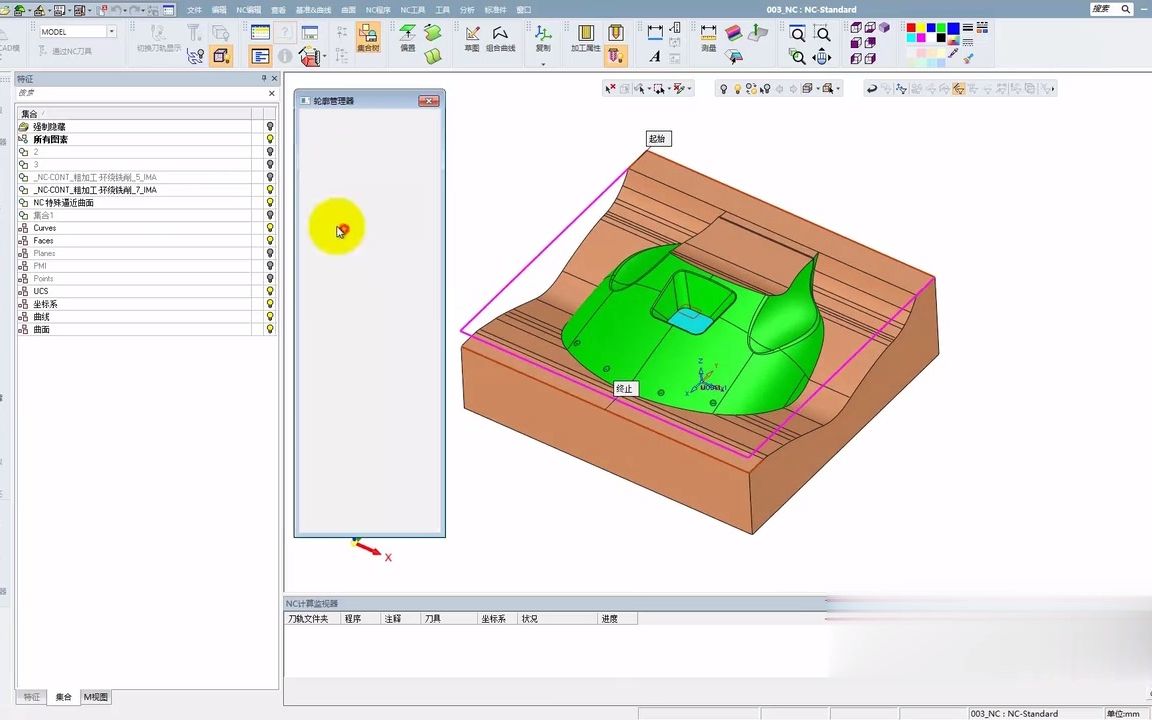The width and height of the screenshot is (1152, 720).
Task: Open the 草图 (sketch) tool
Action: coord(472,36)
